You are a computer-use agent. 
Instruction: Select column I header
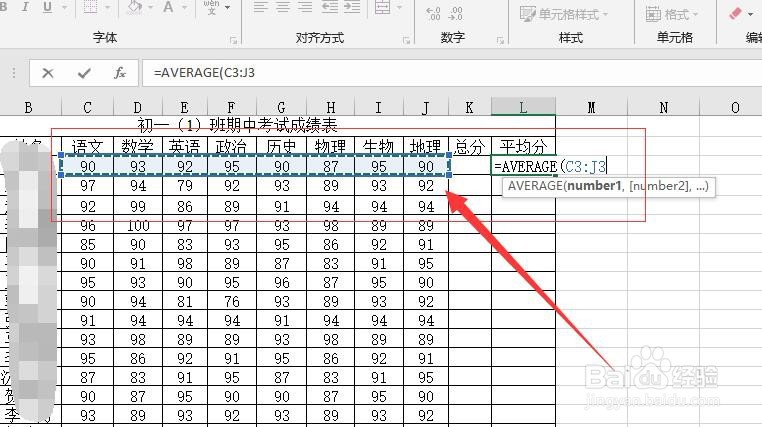tap(379, 107)
